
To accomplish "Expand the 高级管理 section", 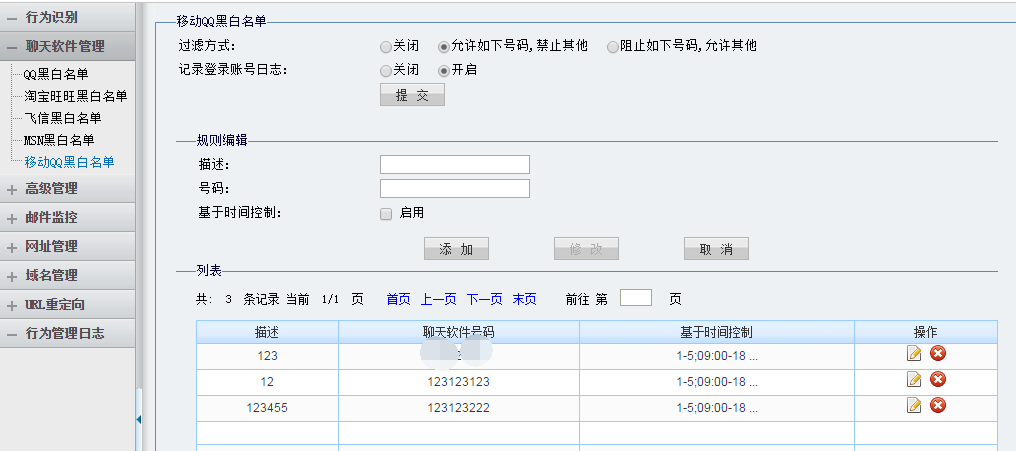I will 67,189.
